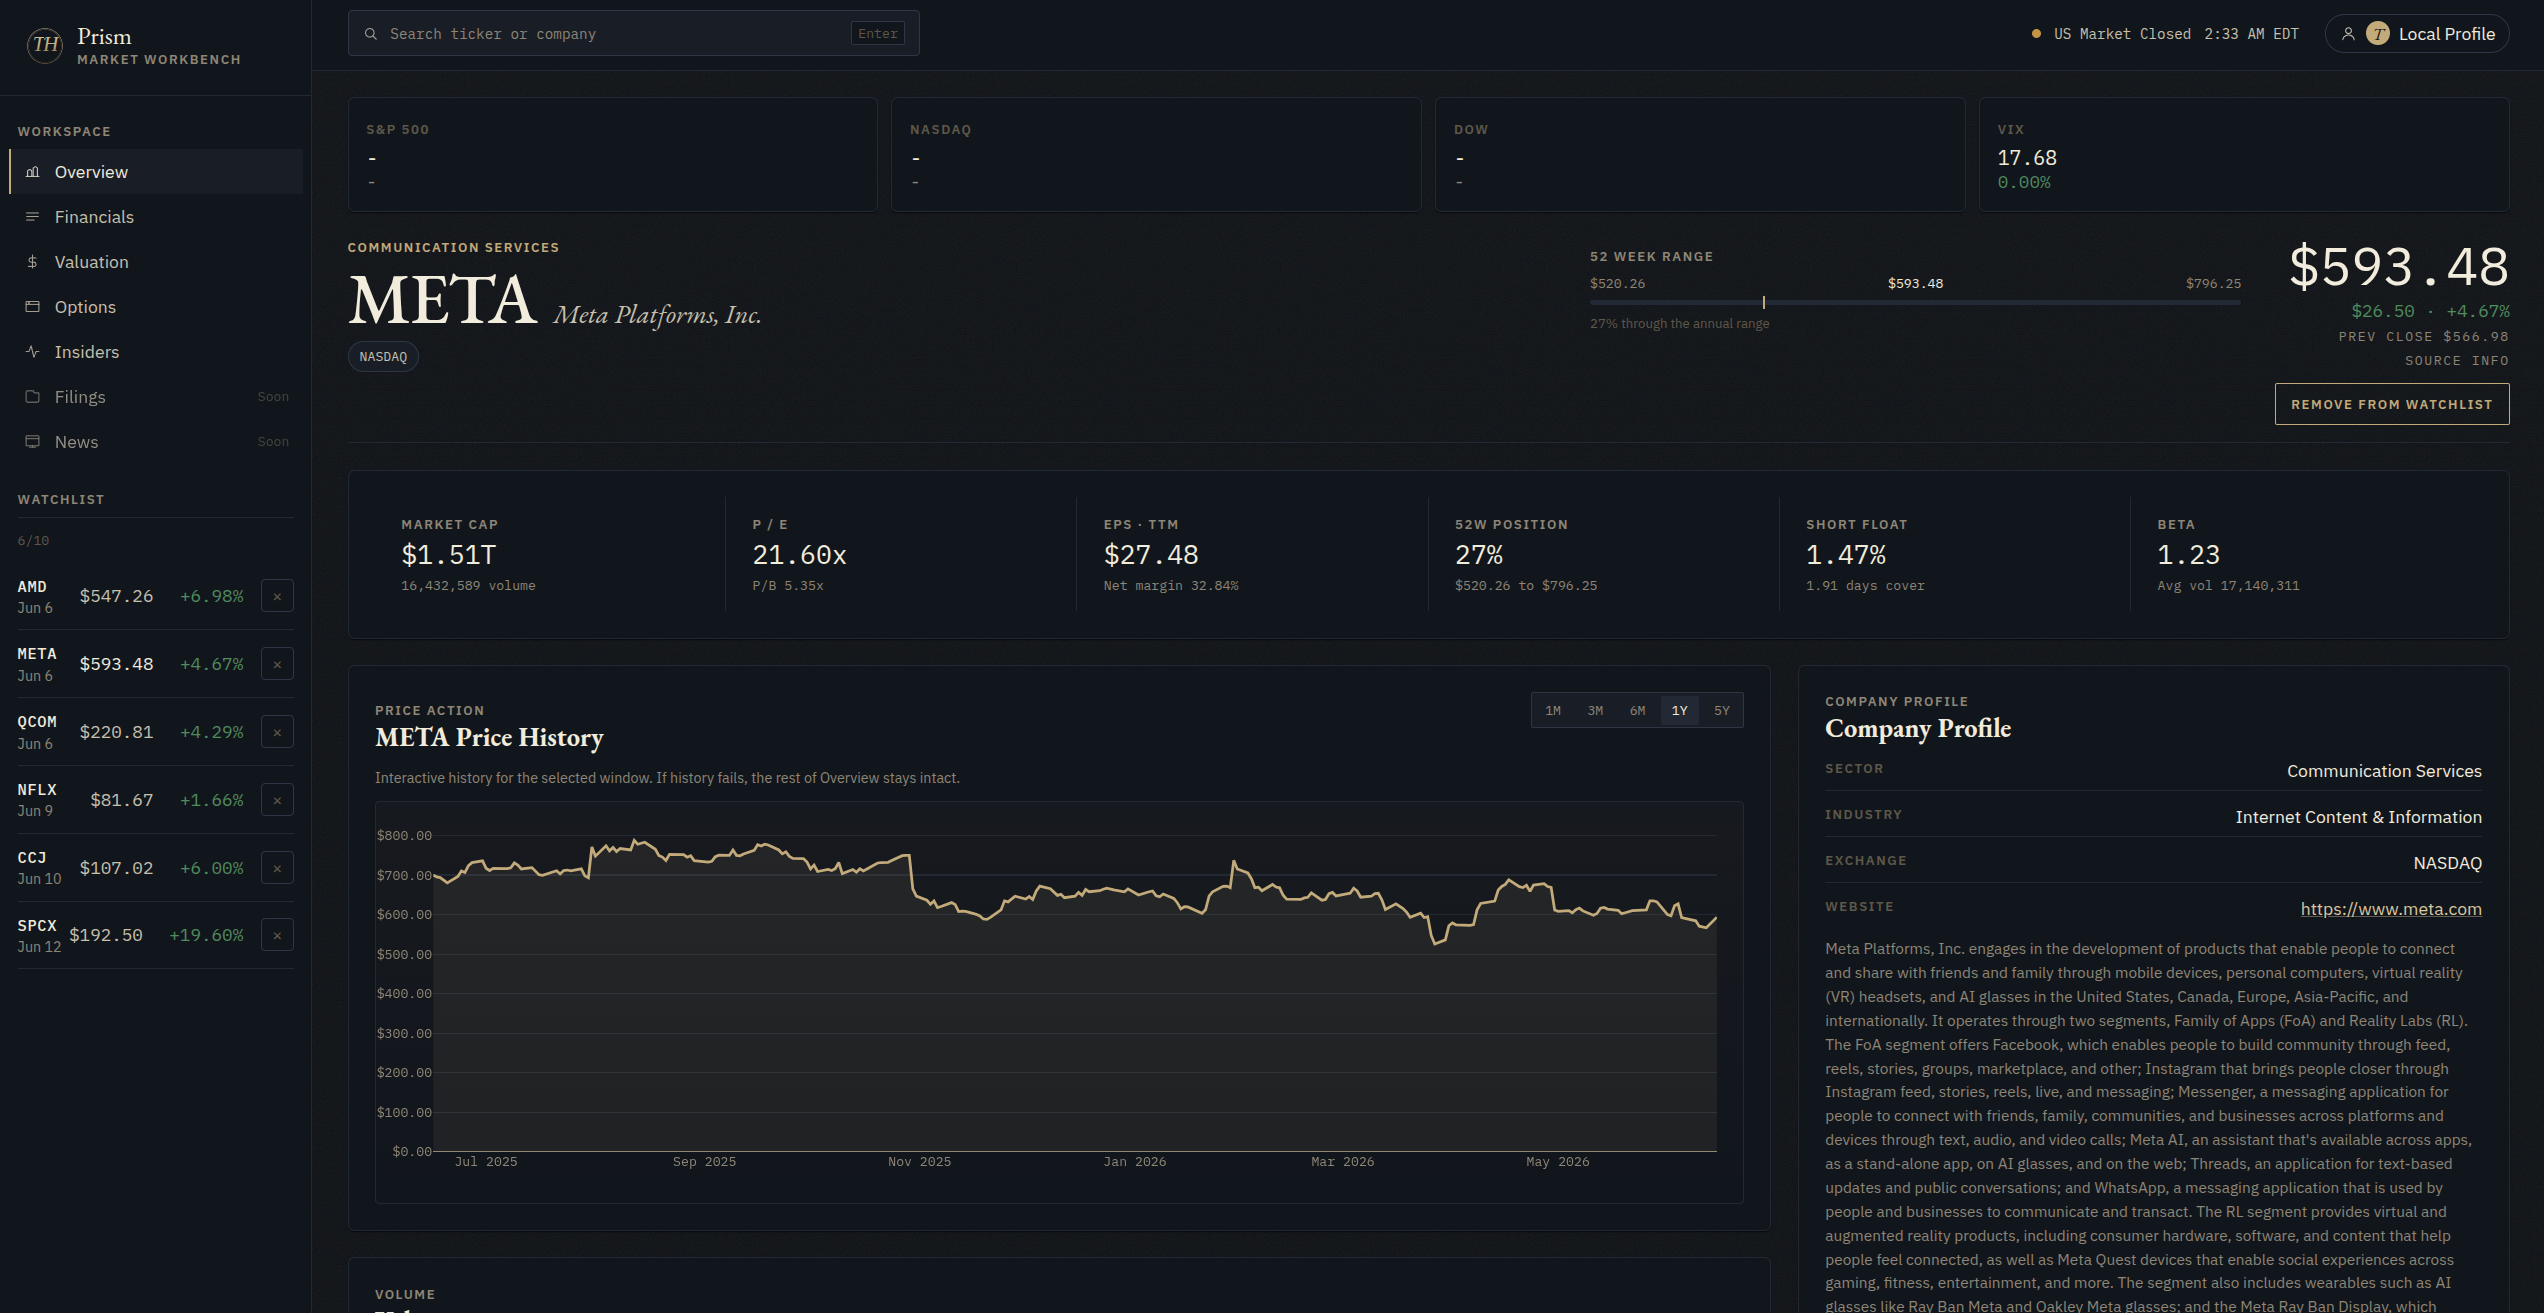2544x1313 pixels.
Task: Go to the Valuation section
Action: click(x=156, y=262)
